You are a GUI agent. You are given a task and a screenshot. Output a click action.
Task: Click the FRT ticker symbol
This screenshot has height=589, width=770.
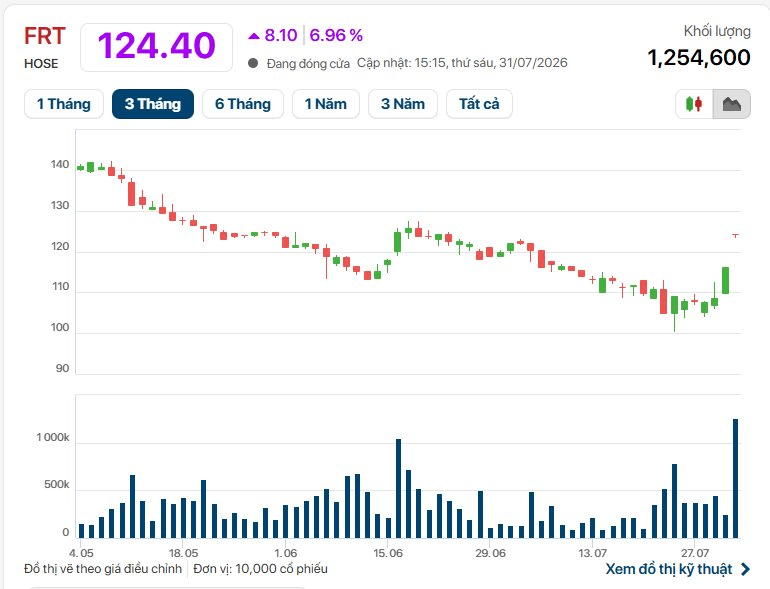pyautogui.click(x=45, y=36)
